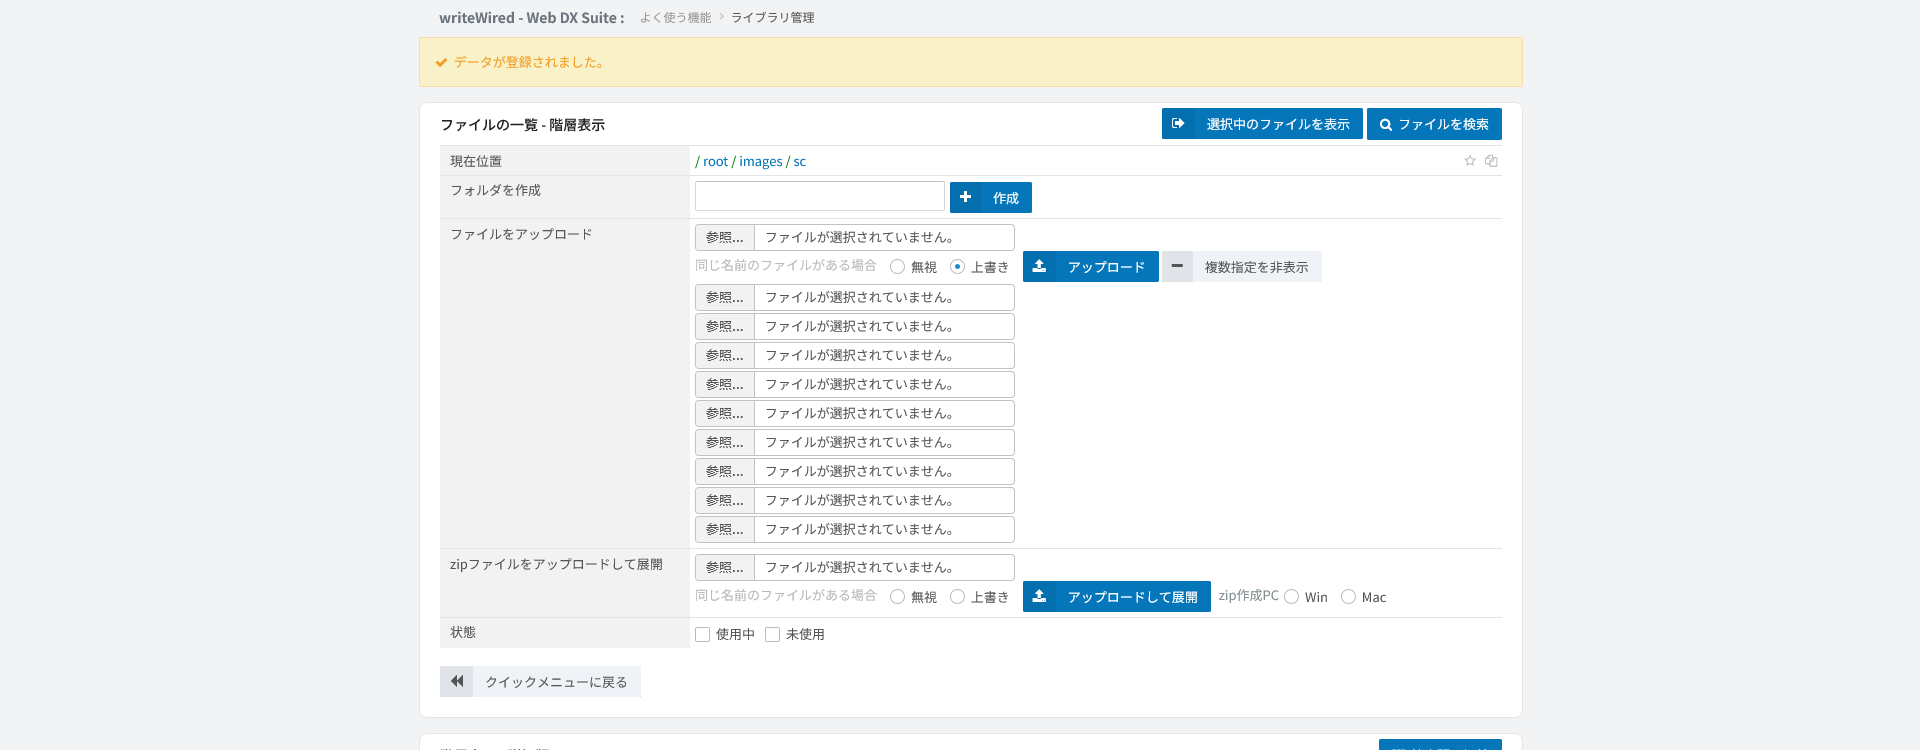Click アップロードして展開 button label
Image resolution: width=1920 pixels, height=750 pixels.
(1132, 597)
